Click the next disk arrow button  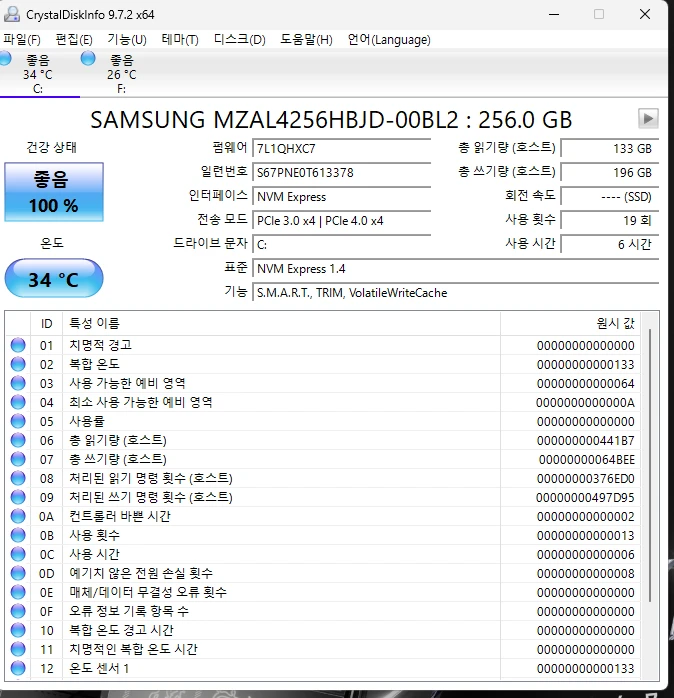648,118
